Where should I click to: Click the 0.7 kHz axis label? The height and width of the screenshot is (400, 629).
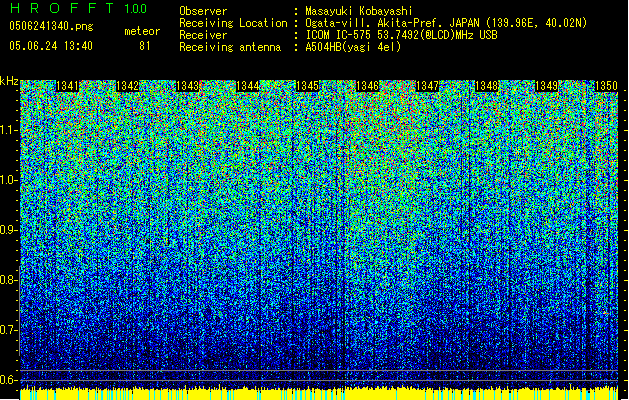pyautogui.click(x=8, y=330)
